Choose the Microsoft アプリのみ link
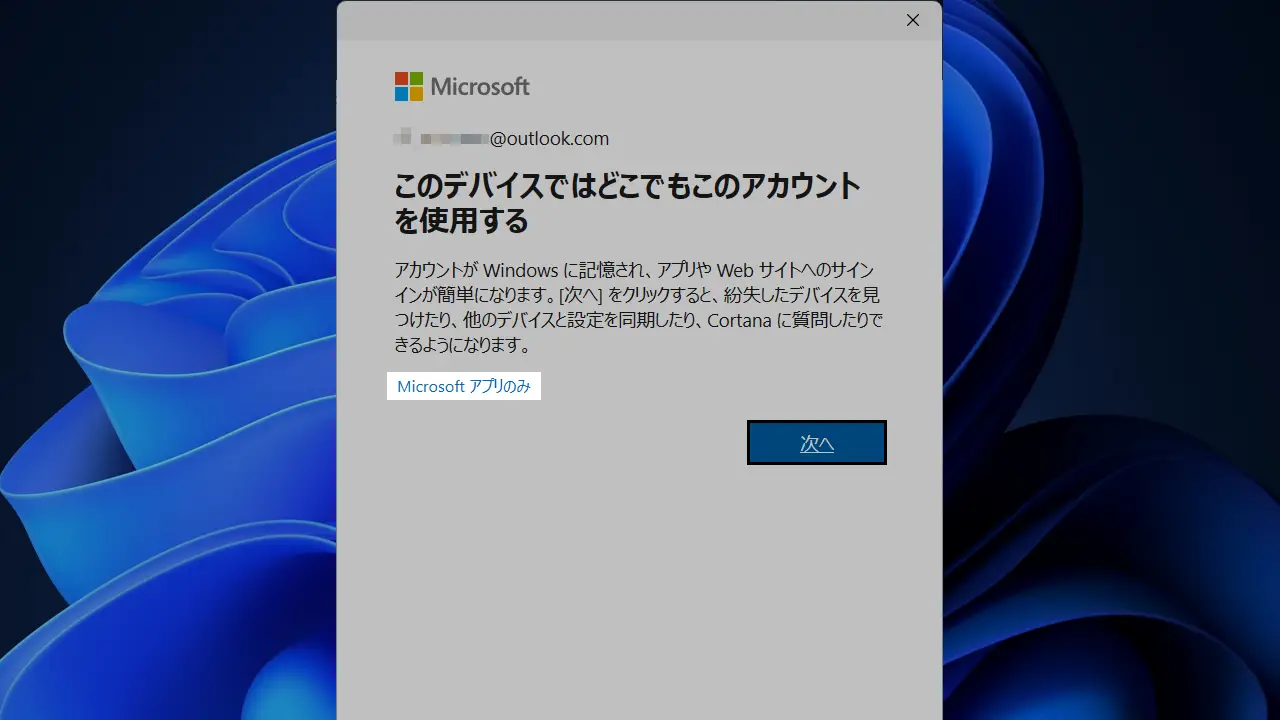 pyautogui.click(x=463, y=386)
